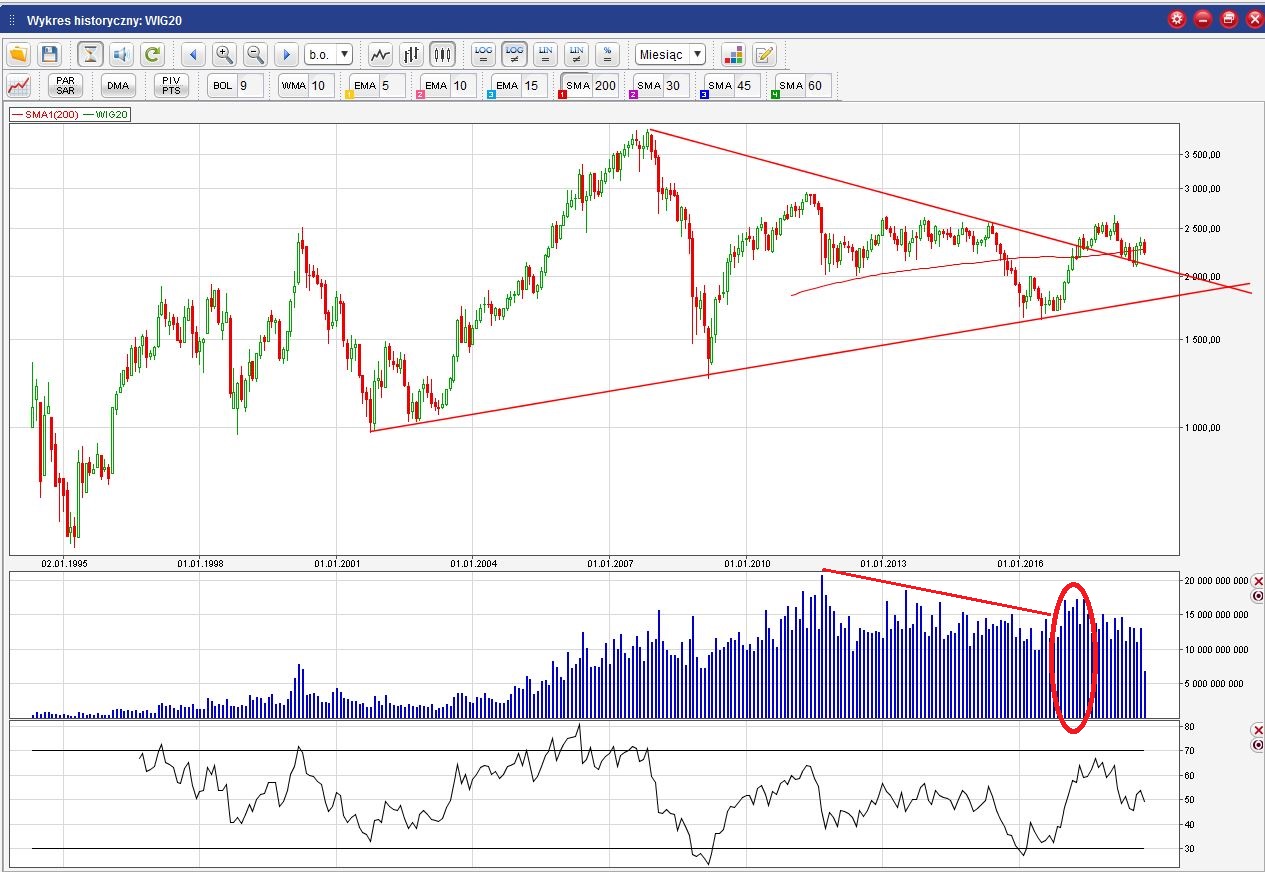This screenshot has height=872, width=1265.
Task: Open the color palette settings icon
Action: [733, 54]
